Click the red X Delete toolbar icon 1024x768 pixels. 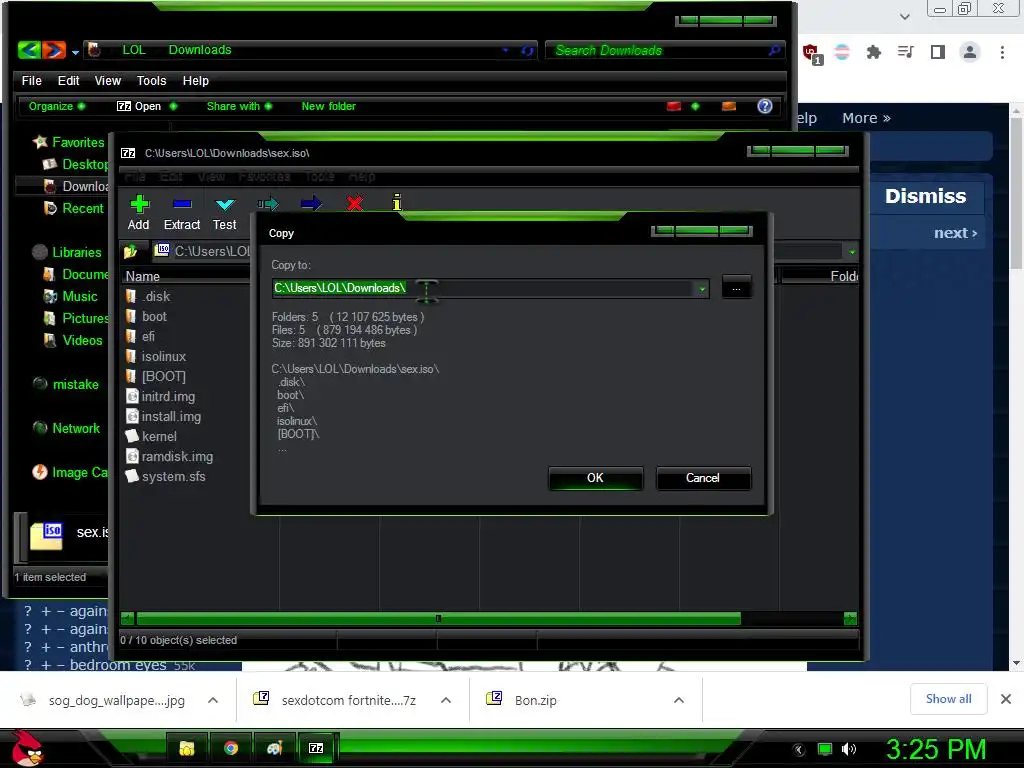pos(355,204)
